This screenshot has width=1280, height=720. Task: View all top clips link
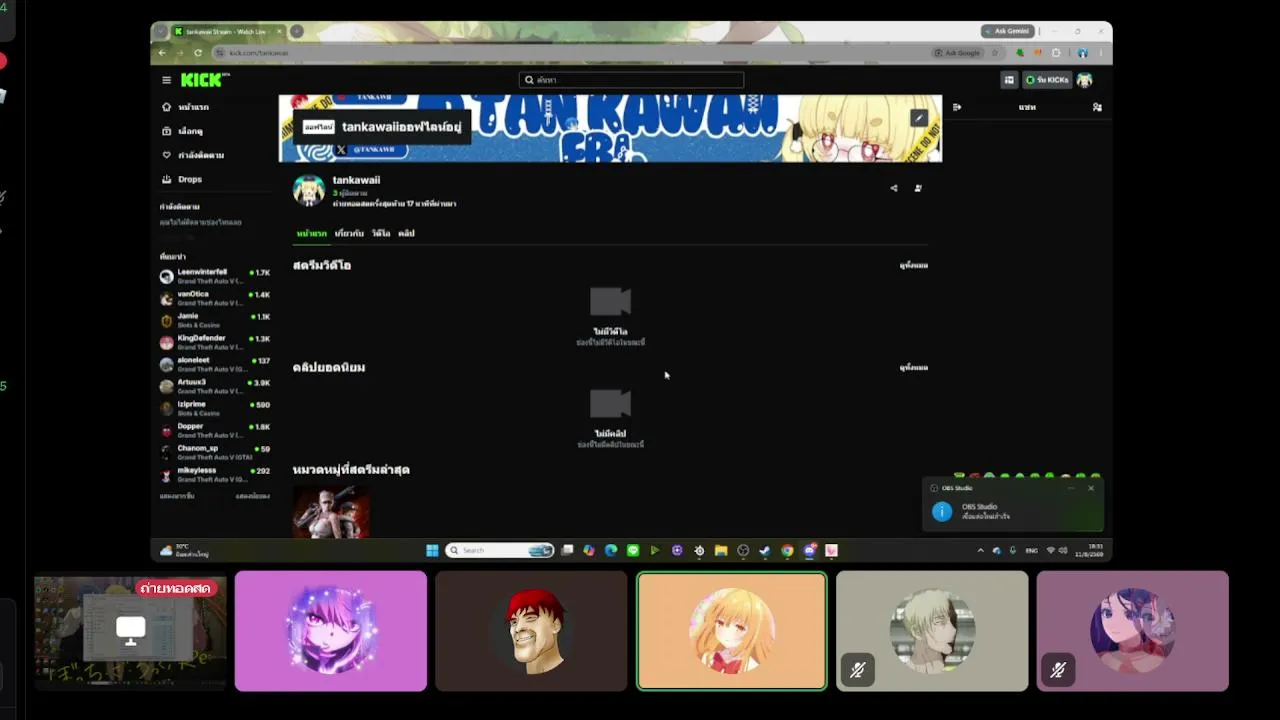(x=913, y=368)
